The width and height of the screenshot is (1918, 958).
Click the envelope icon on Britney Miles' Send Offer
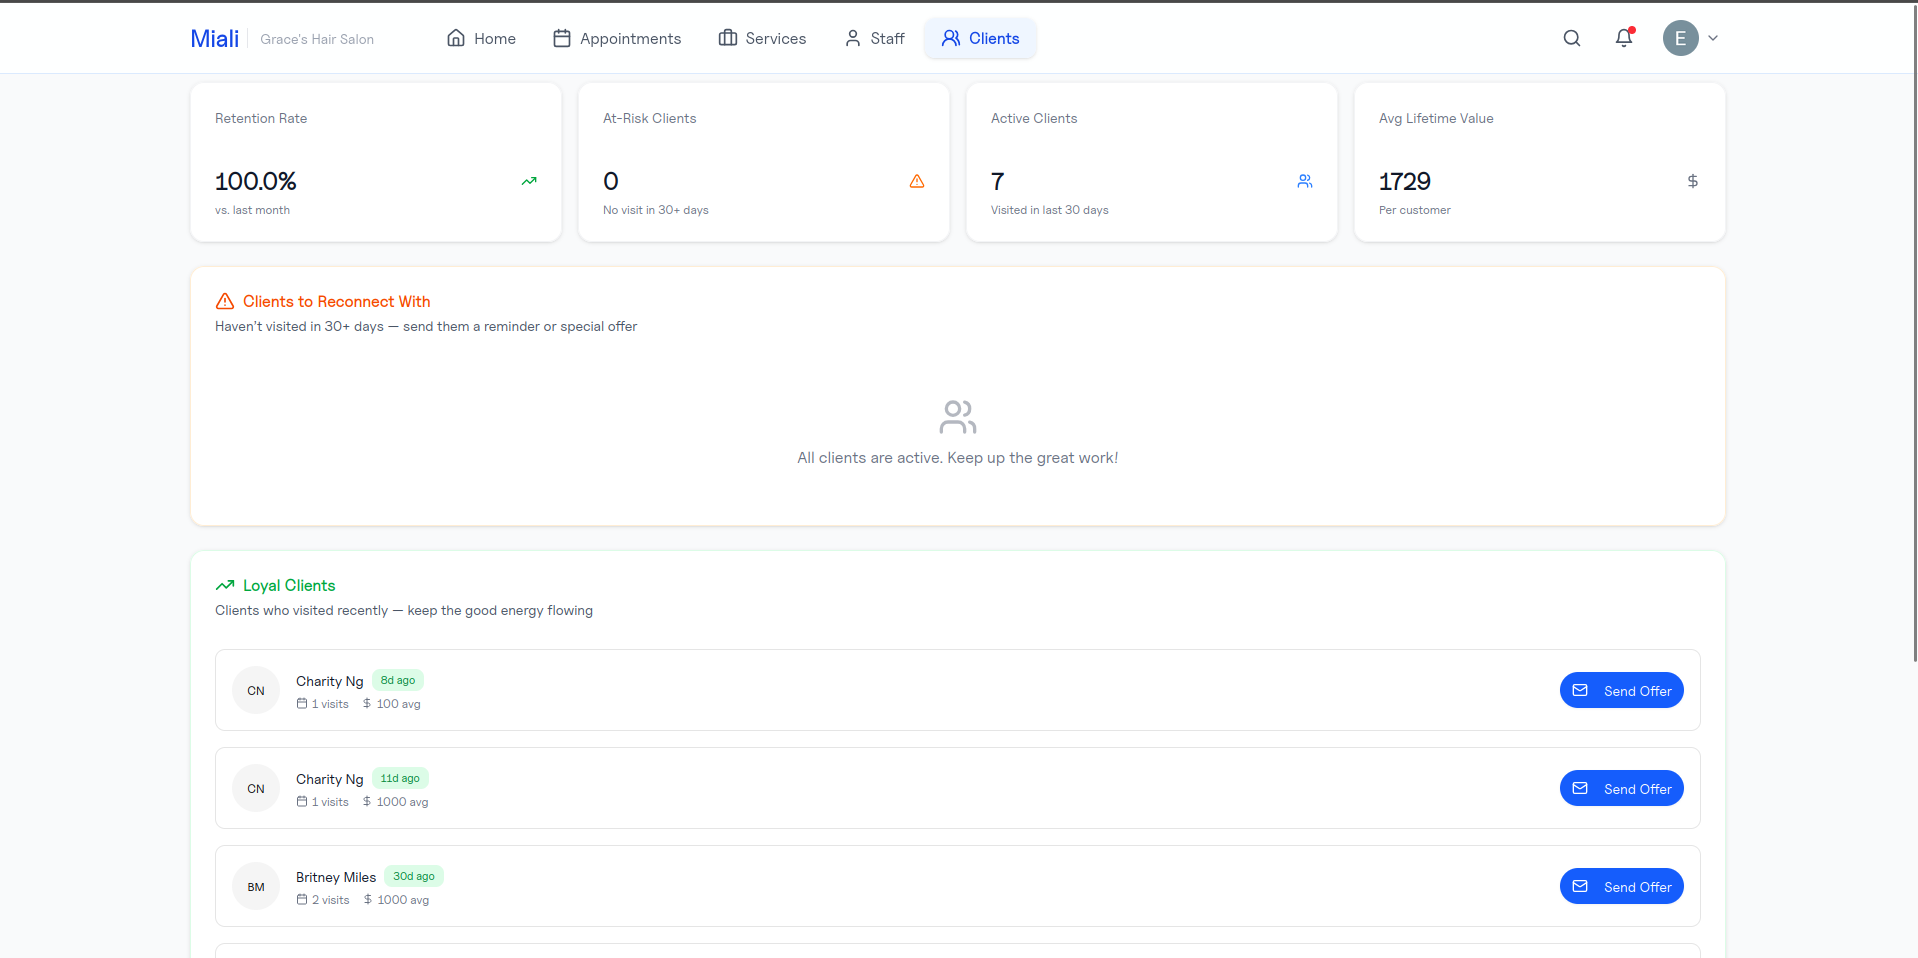(1580, 886)
